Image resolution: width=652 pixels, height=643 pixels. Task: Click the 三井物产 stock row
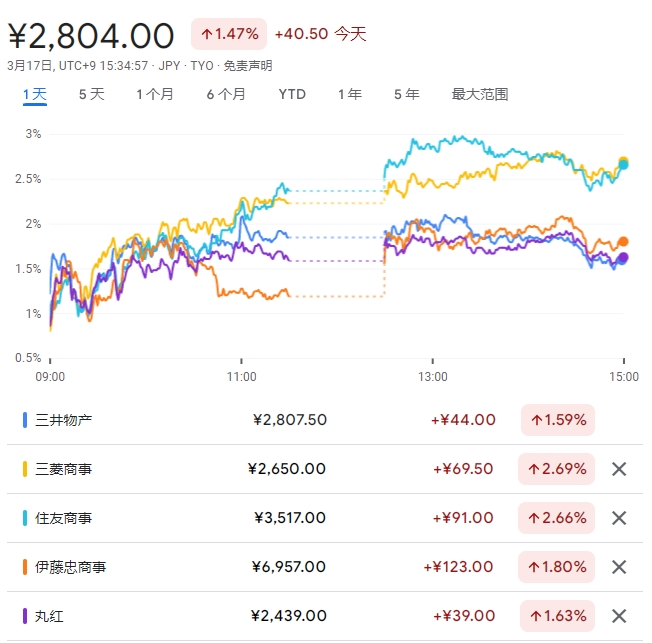click(300, 420)
